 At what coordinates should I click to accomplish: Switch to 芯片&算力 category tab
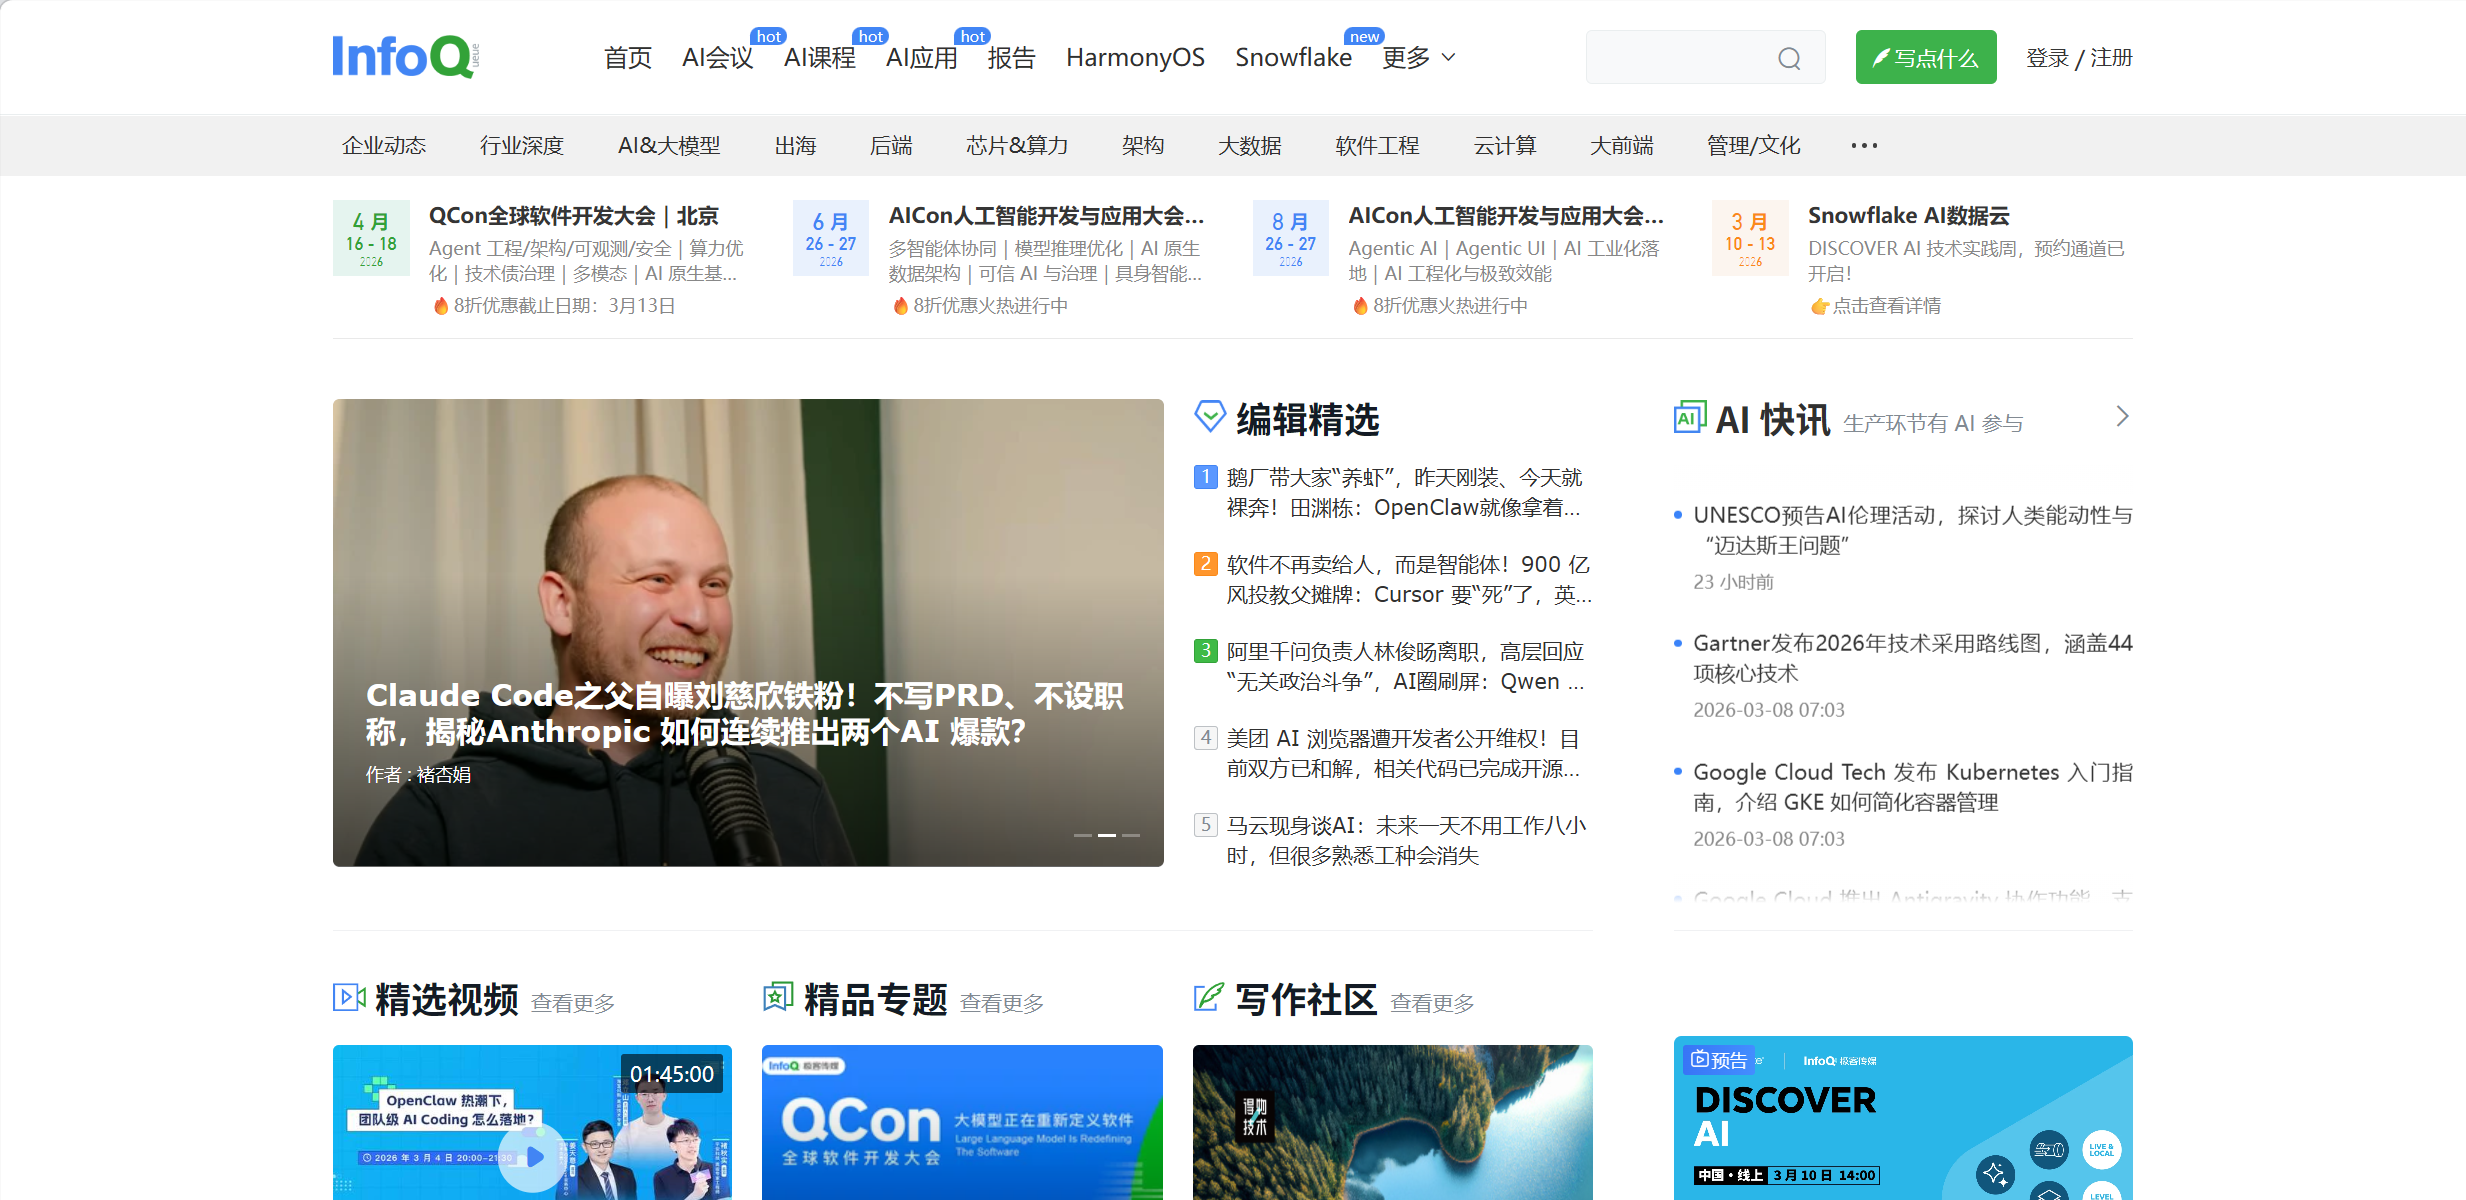coord(1016,146)
